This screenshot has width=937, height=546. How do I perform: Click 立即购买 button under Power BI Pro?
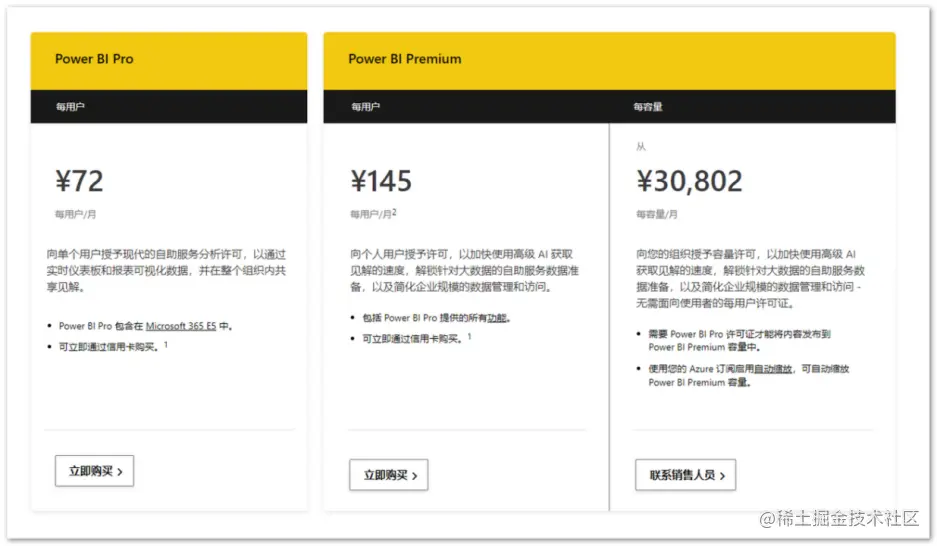point(94,471)
